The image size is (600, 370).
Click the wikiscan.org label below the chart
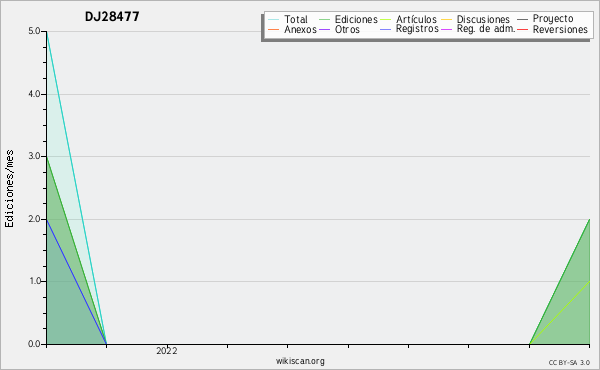coord(300,361)
